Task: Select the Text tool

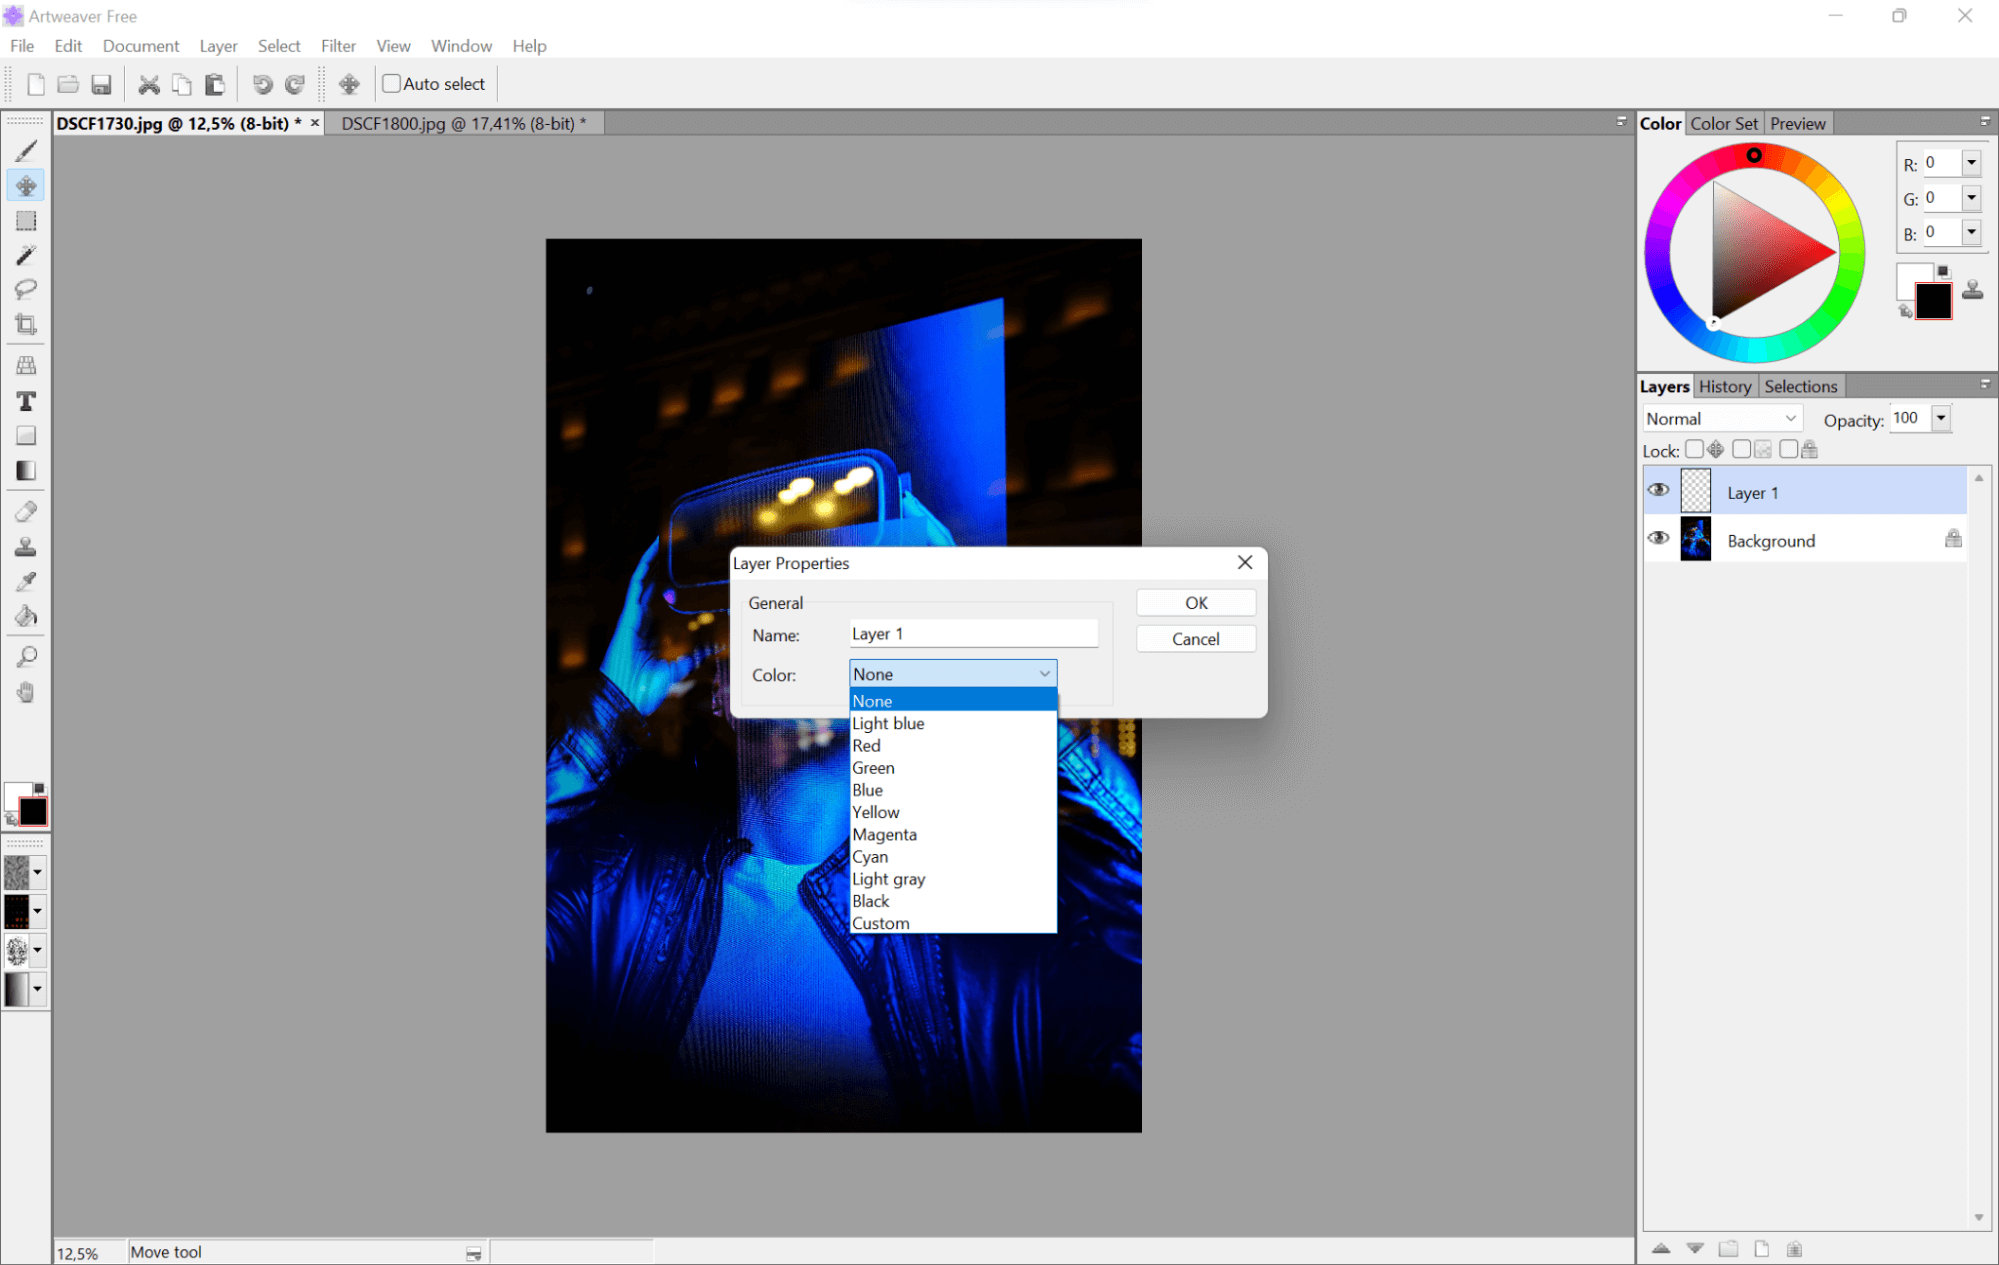Action: point(26,401)
